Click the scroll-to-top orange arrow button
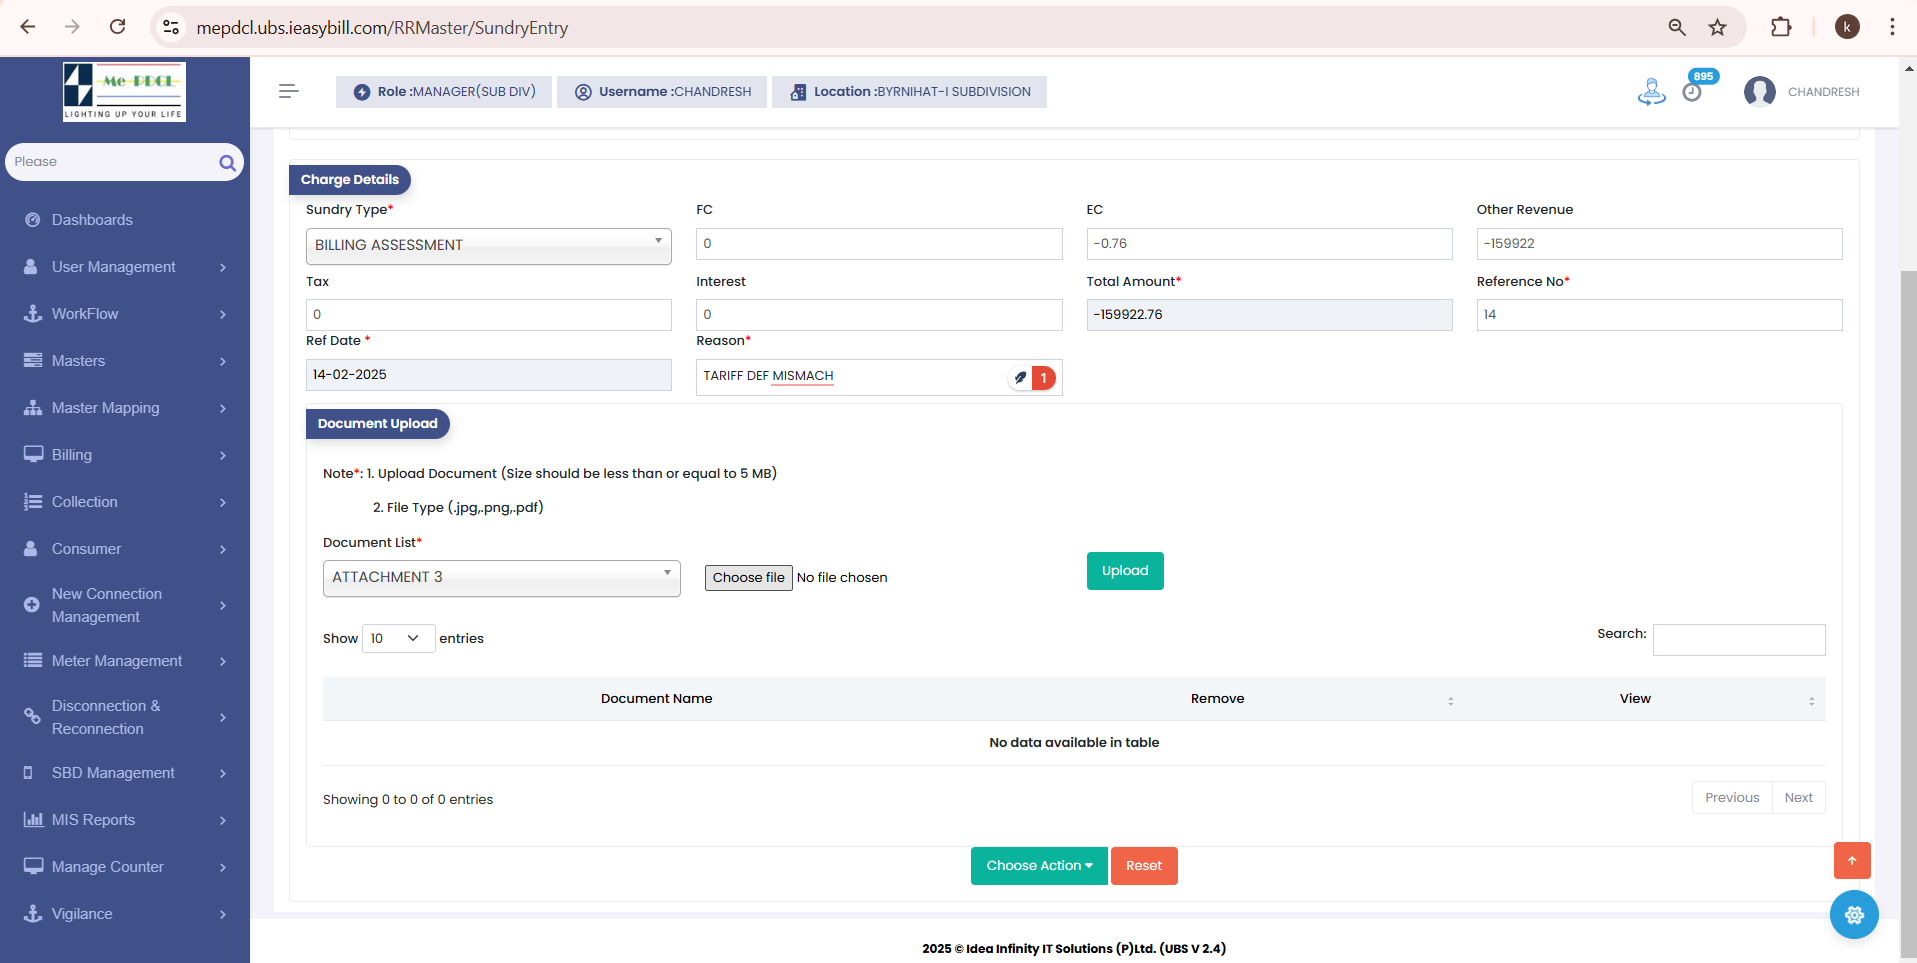Viewport: 1917px width, 963px height. 1852,860
